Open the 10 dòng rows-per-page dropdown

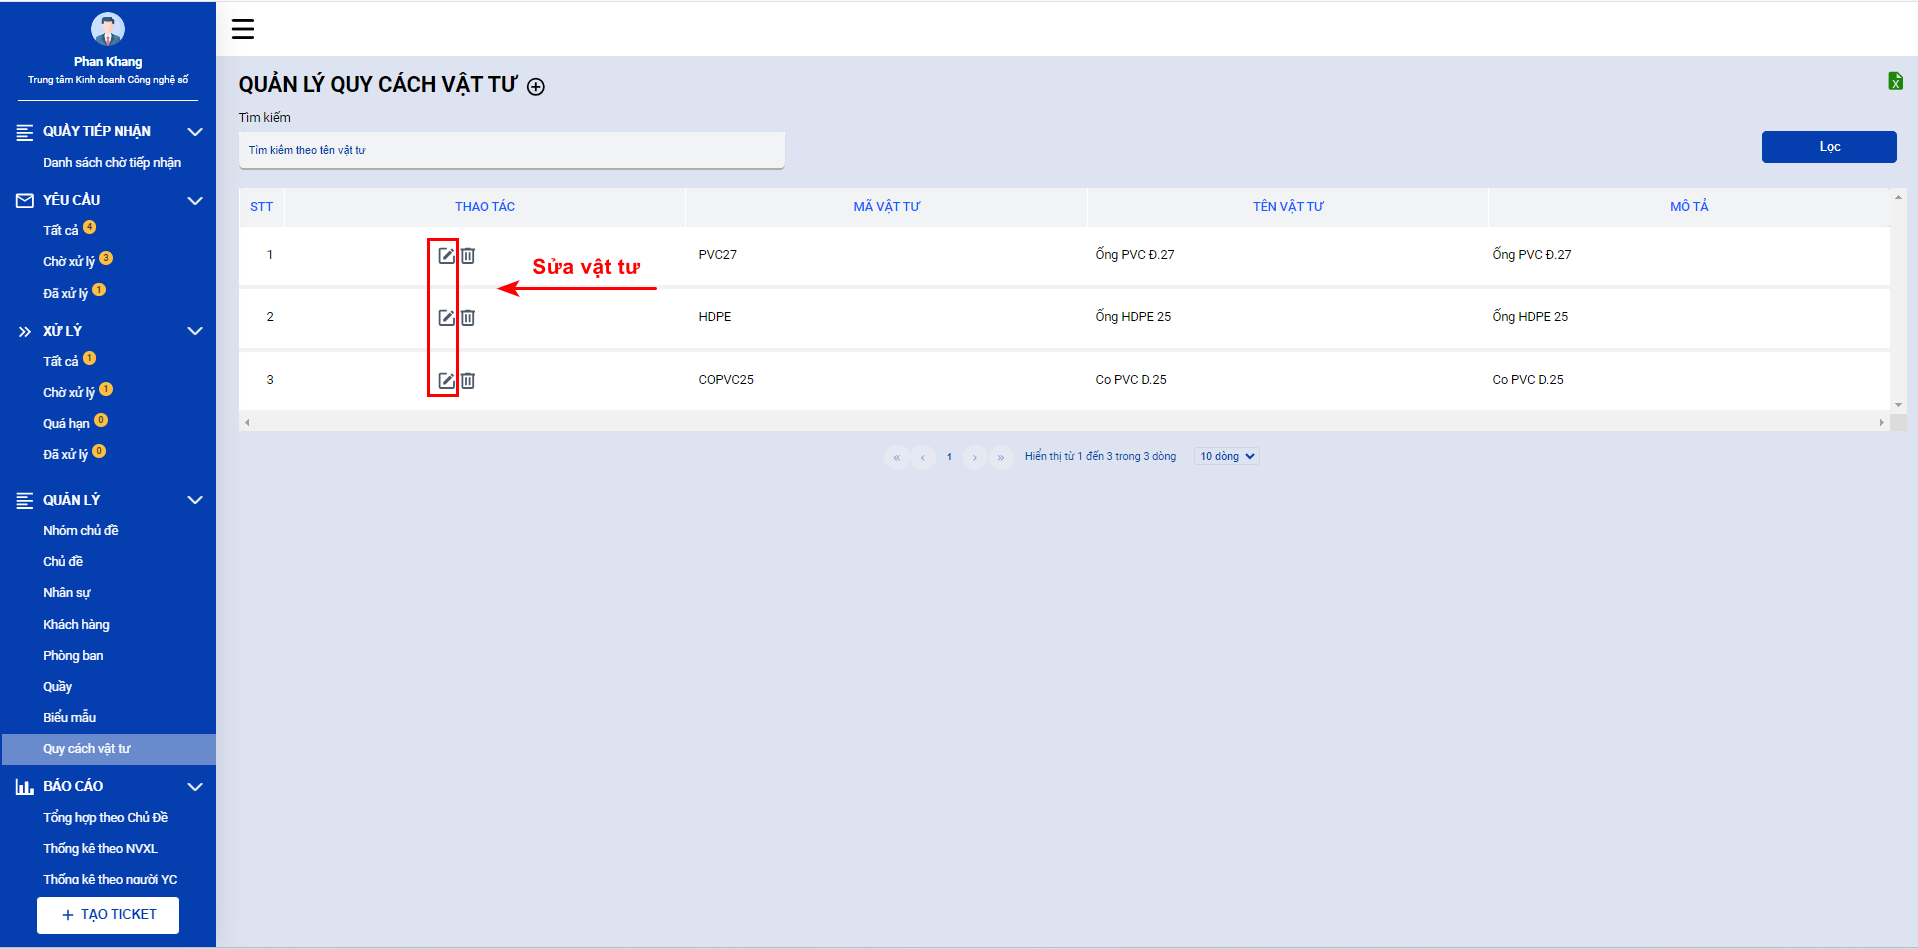[x=1227, y=456]
